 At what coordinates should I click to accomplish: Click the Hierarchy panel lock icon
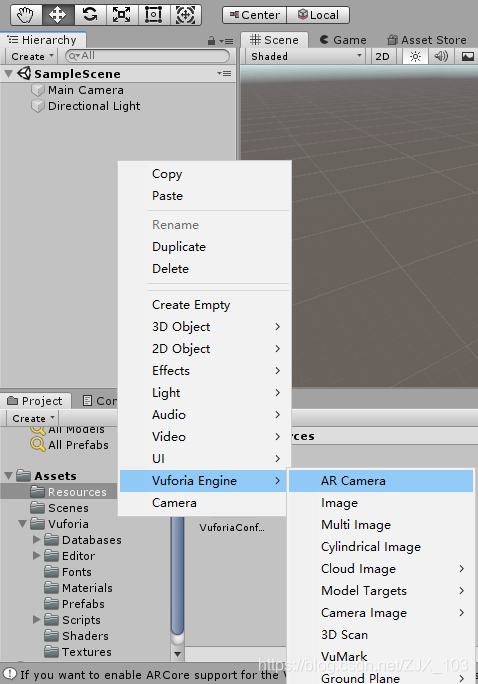pos(211,41)
